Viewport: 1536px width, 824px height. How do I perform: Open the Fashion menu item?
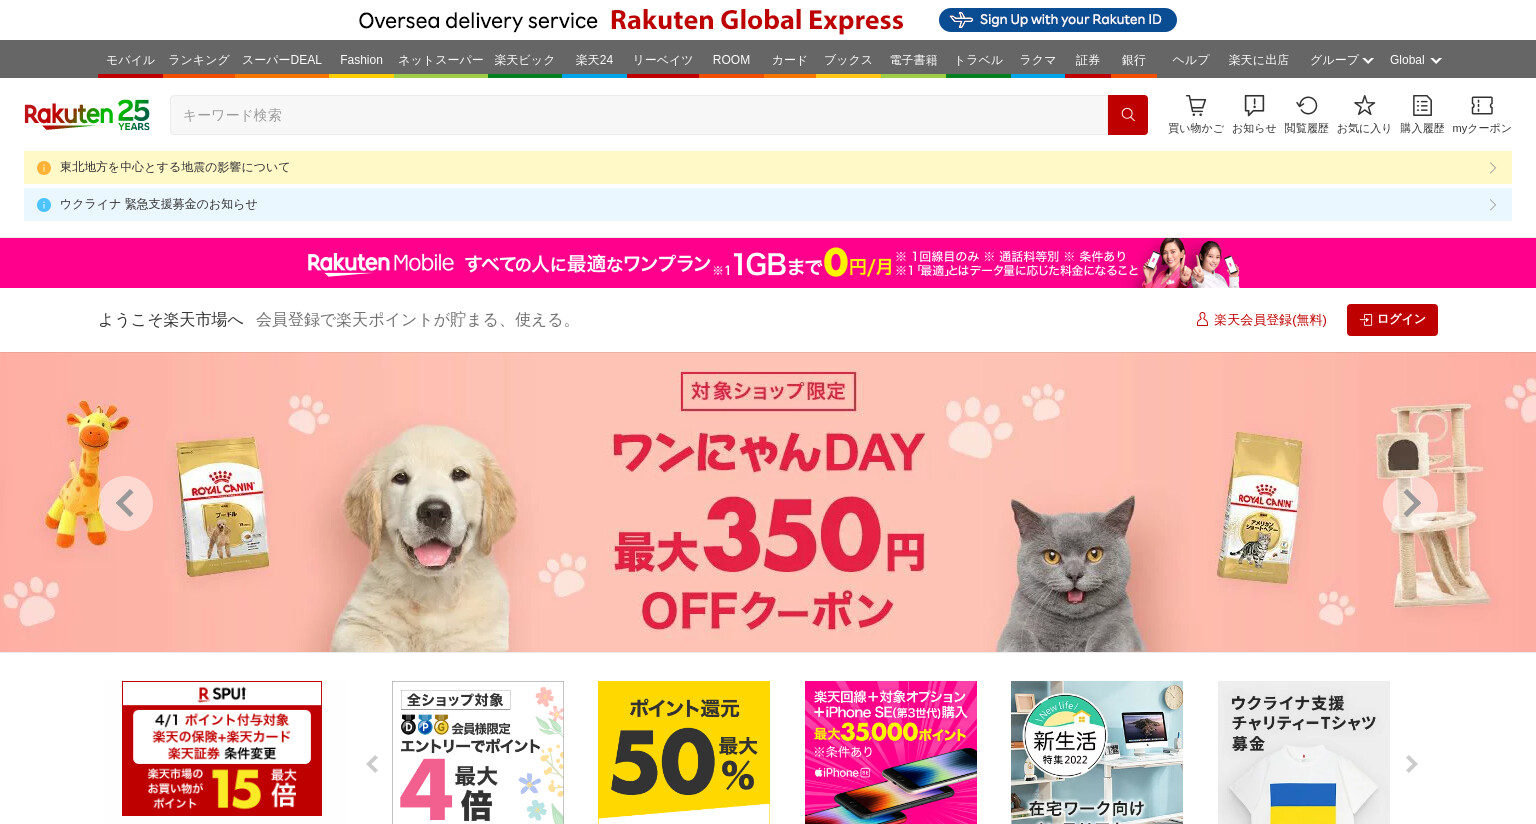pos(361,60)
